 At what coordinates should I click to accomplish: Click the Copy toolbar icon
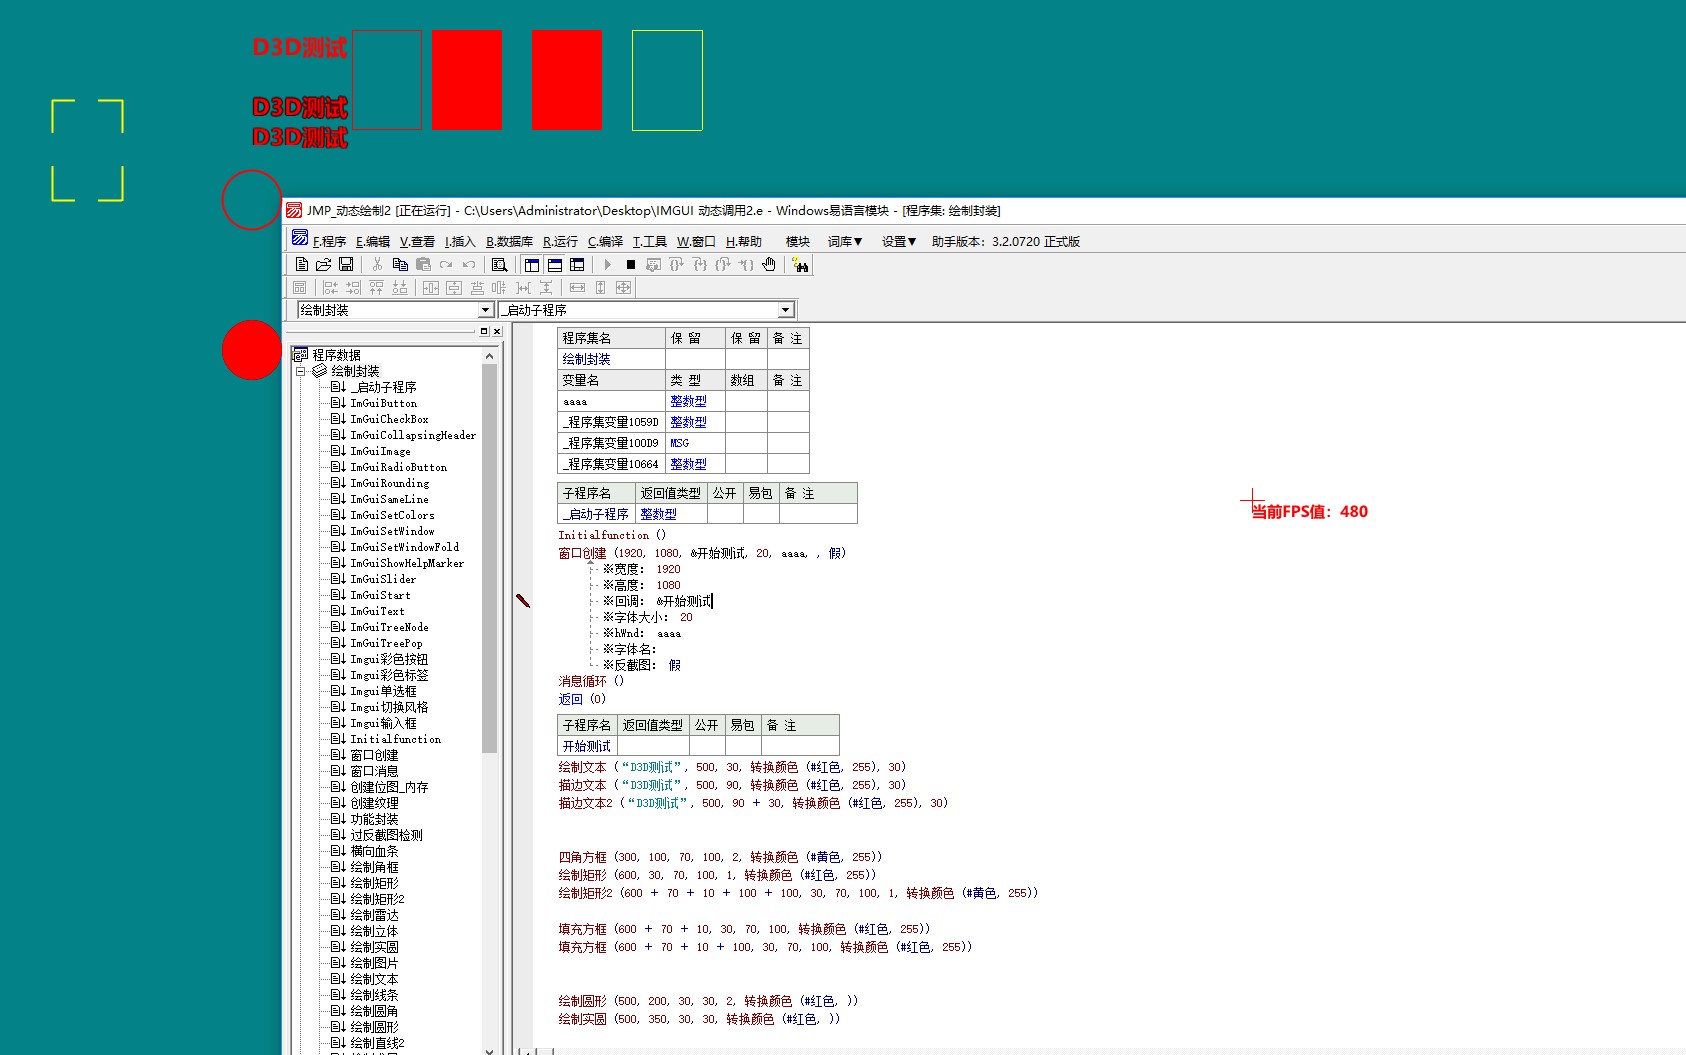coord(400,265)
